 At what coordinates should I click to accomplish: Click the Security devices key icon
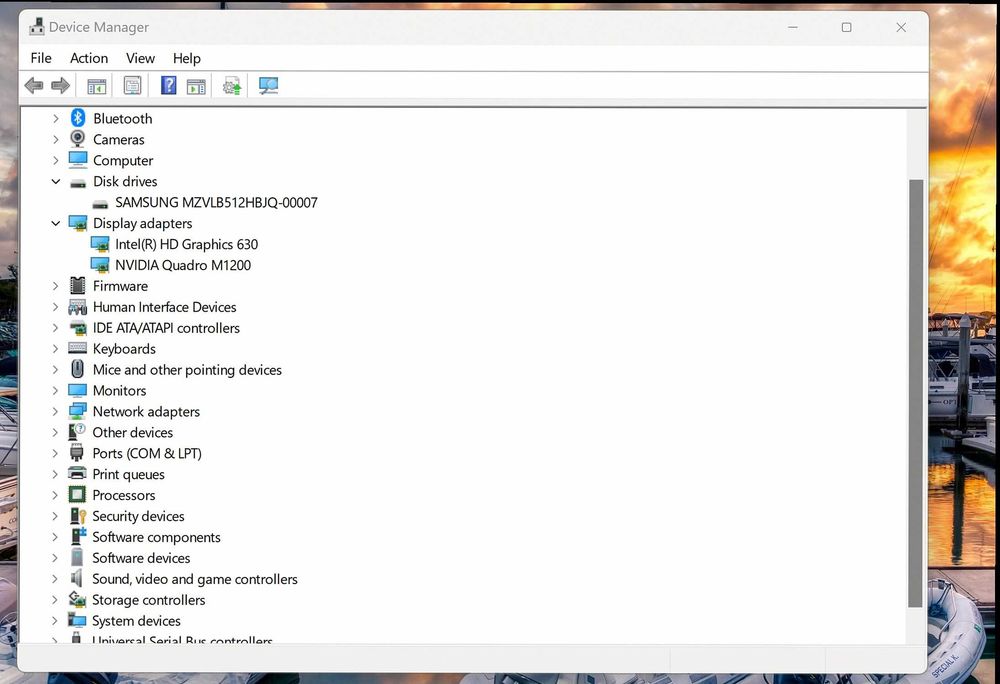(x=78, y=516)
